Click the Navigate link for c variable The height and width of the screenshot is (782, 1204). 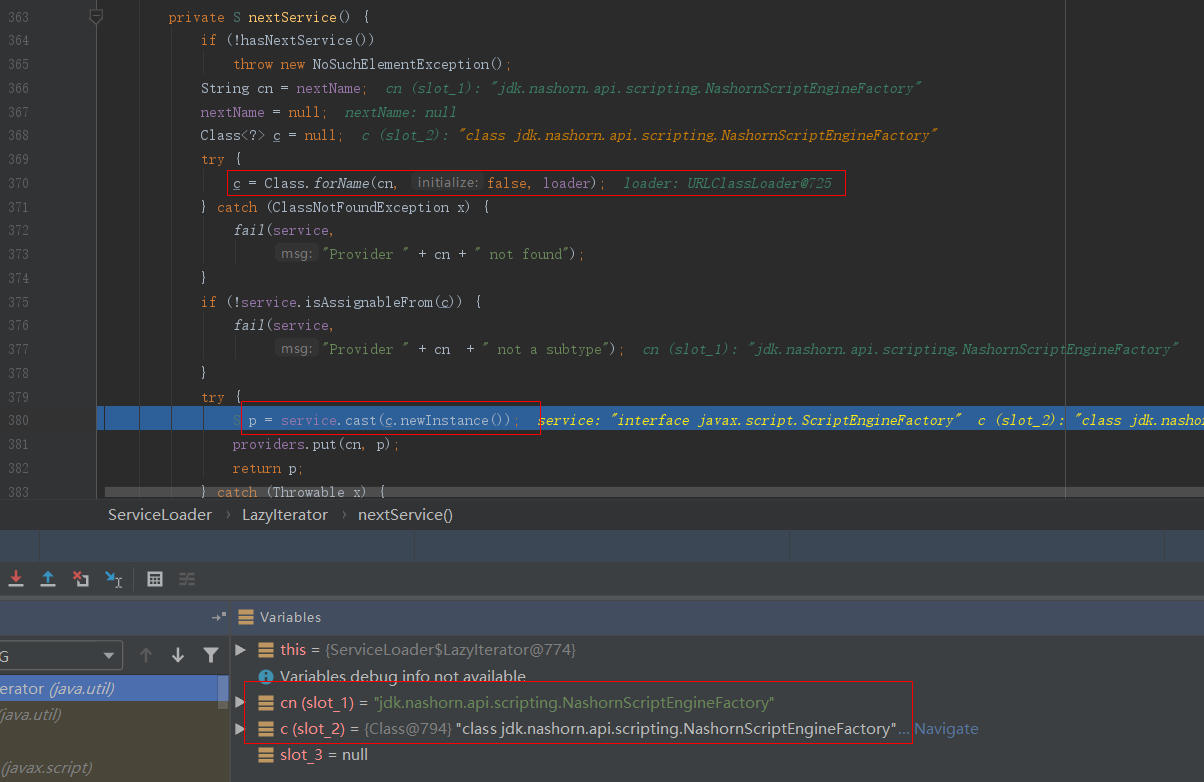(945, 729)
